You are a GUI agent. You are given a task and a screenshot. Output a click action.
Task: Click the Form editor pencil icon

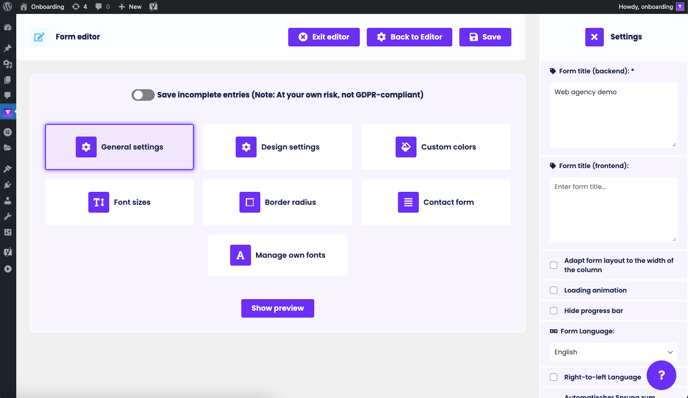[x=39, y=37]
